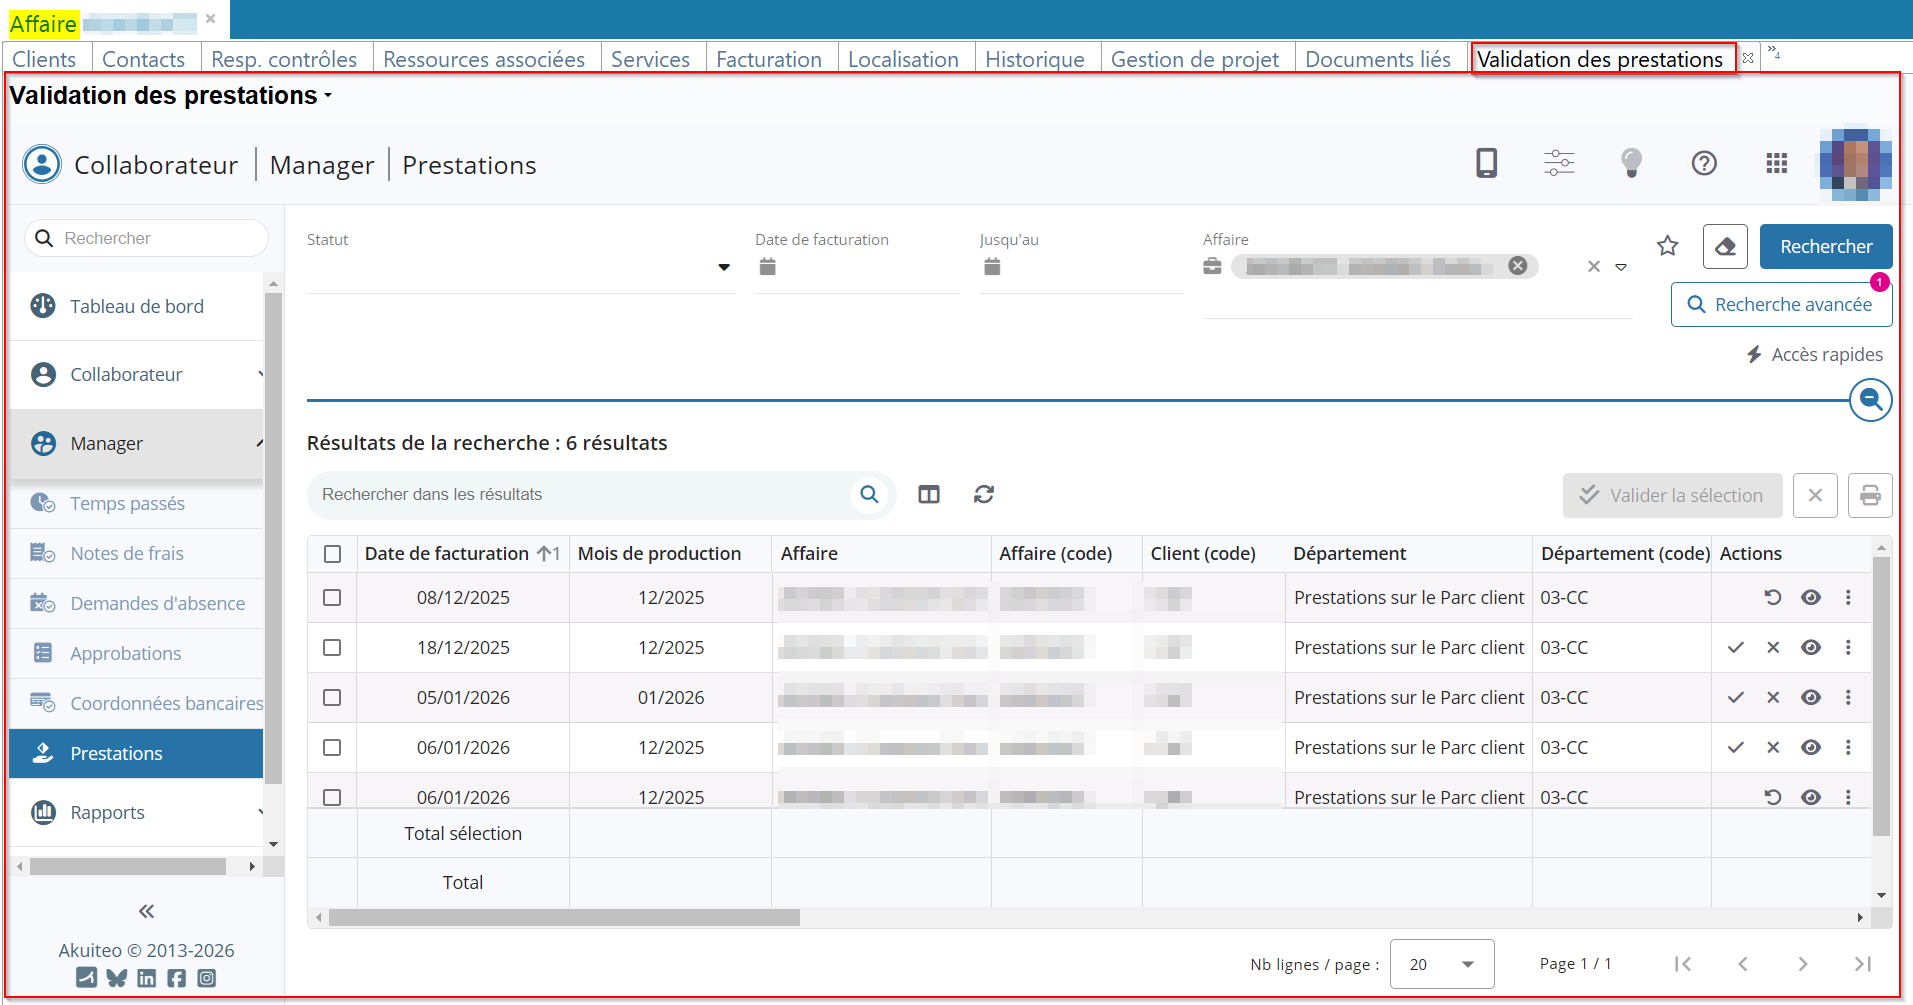Screen dimensions: 1913x1005
Task: Expand the Rapports sidebar section
Action: pos(138,813)
